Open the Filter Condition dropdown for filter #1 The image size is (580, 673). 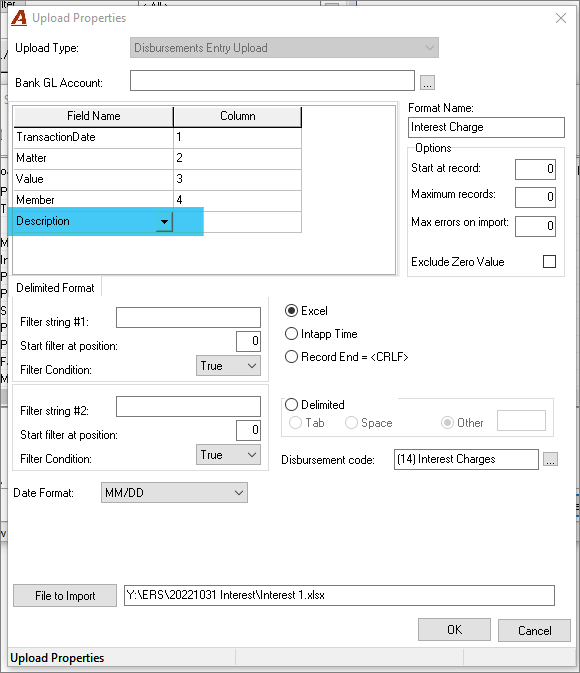228,366
